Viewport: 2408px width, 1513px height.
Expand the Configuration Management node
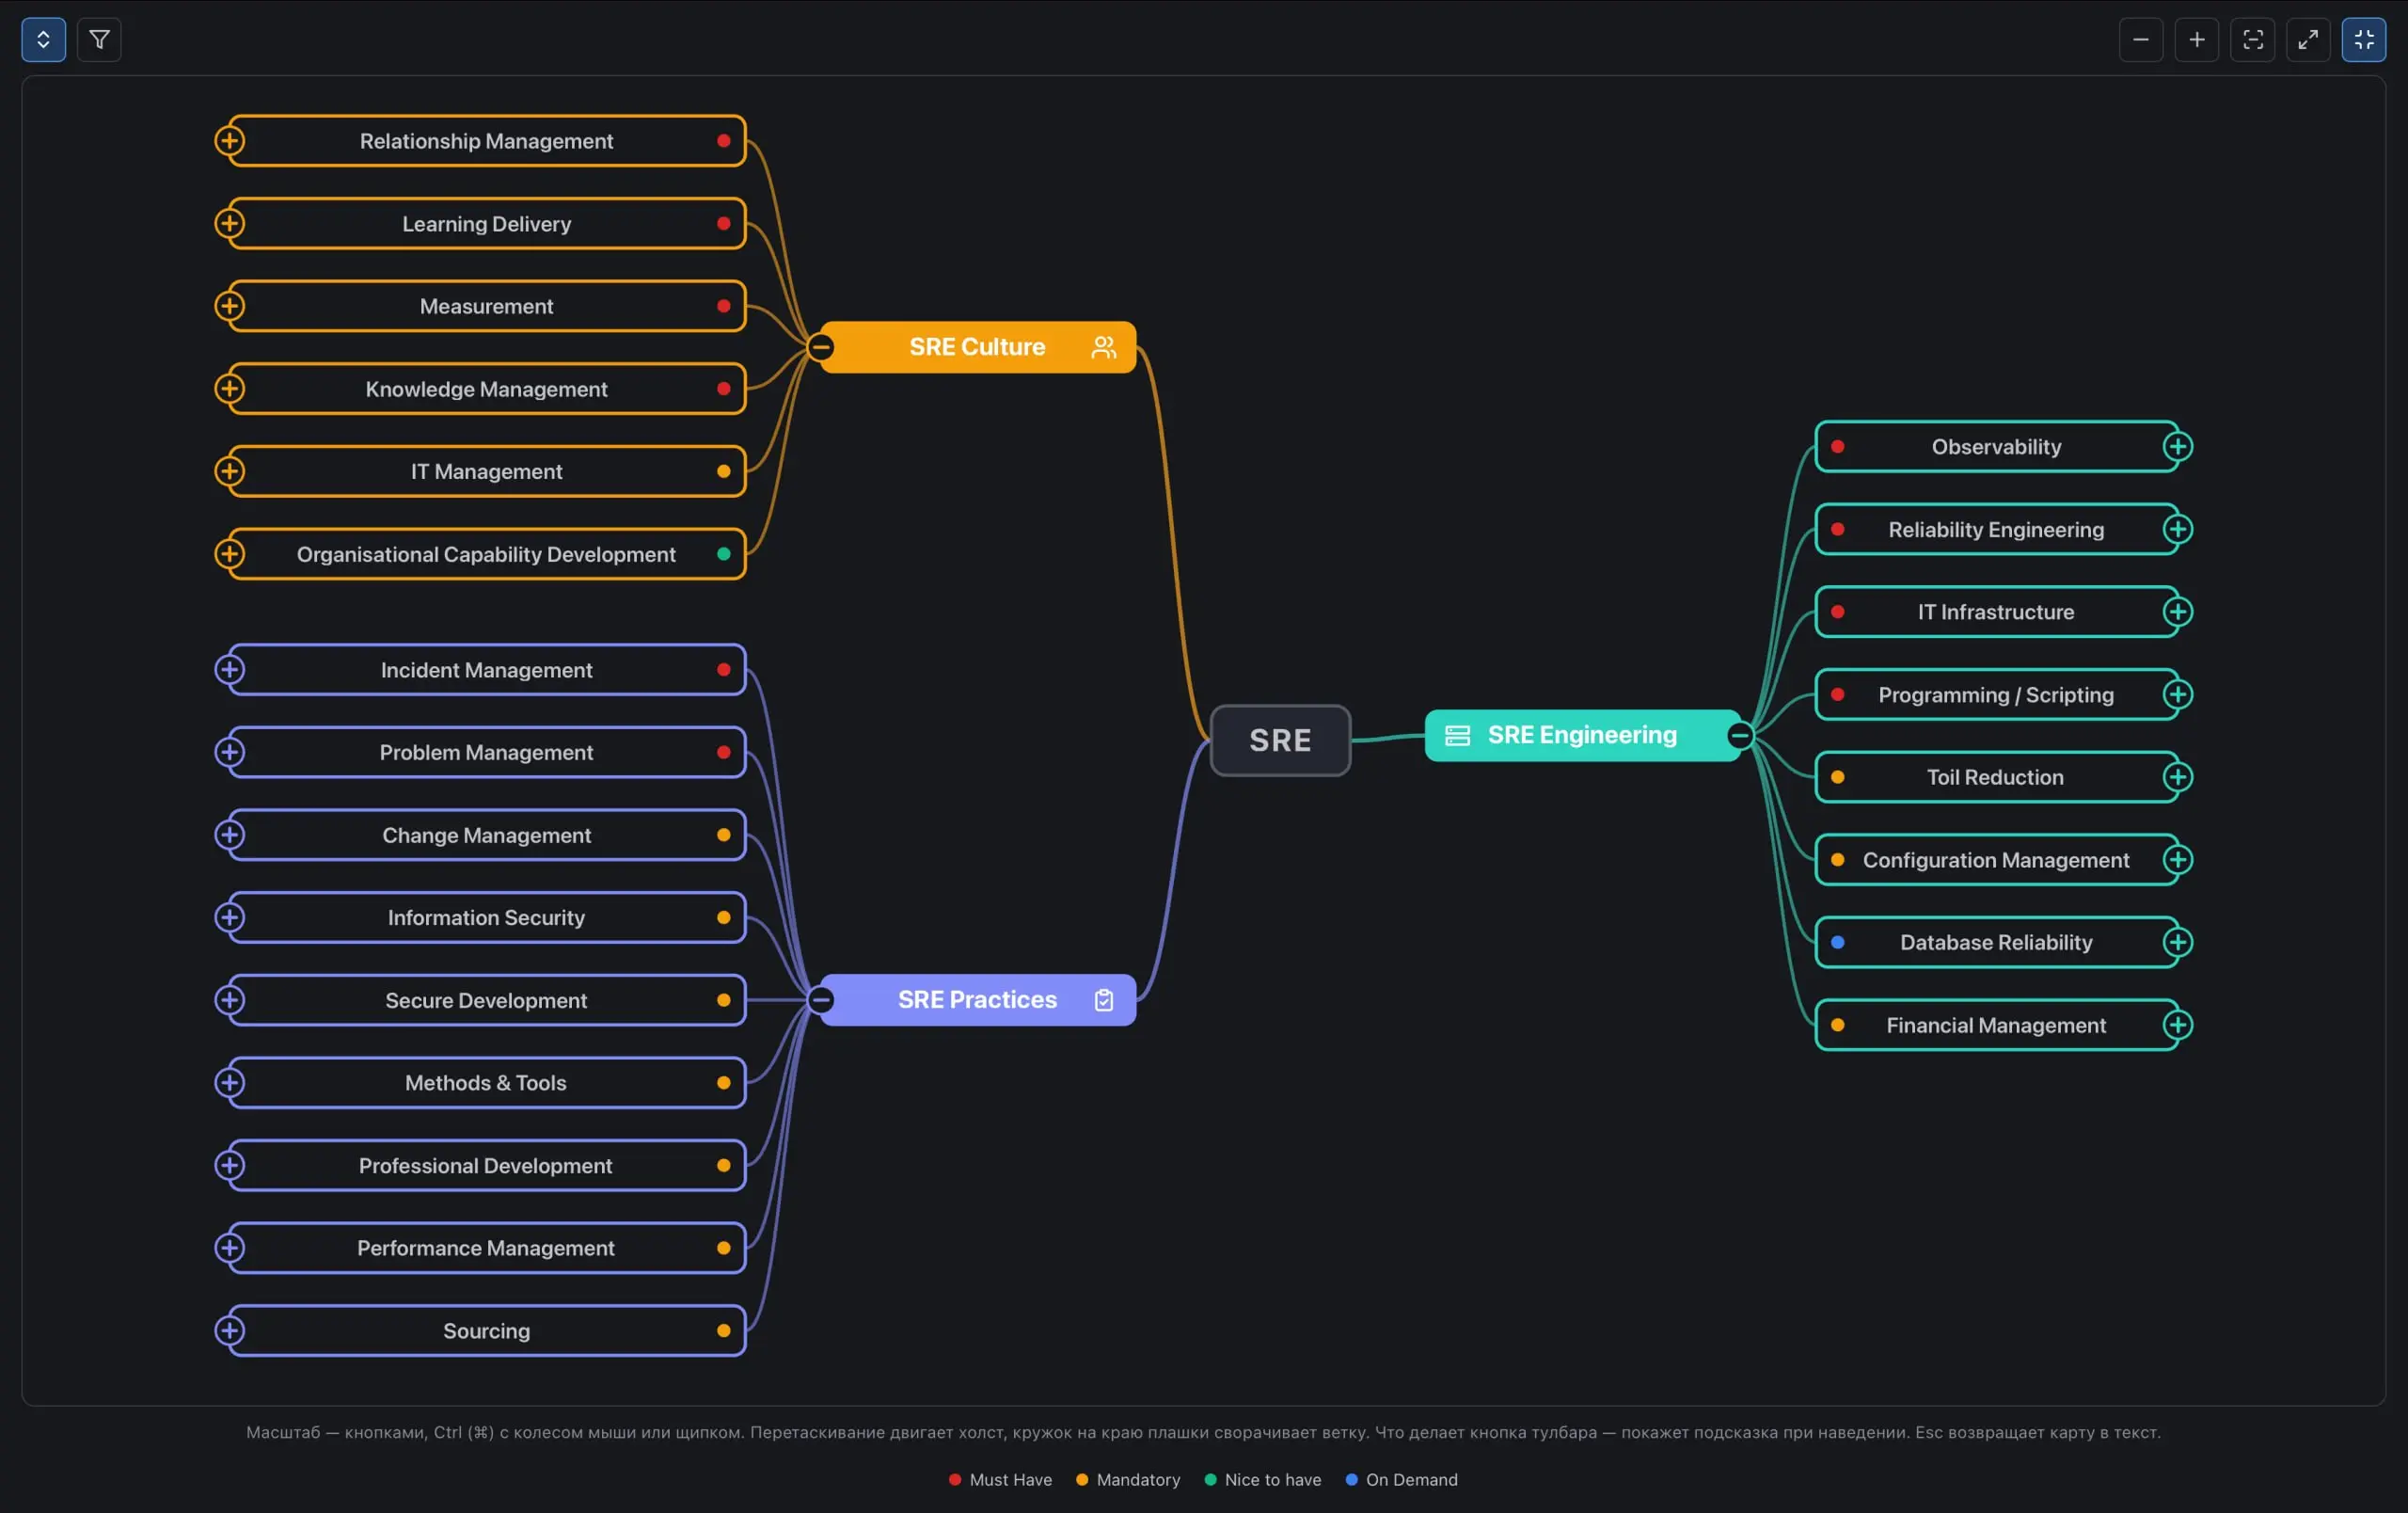pos(2178,860)
